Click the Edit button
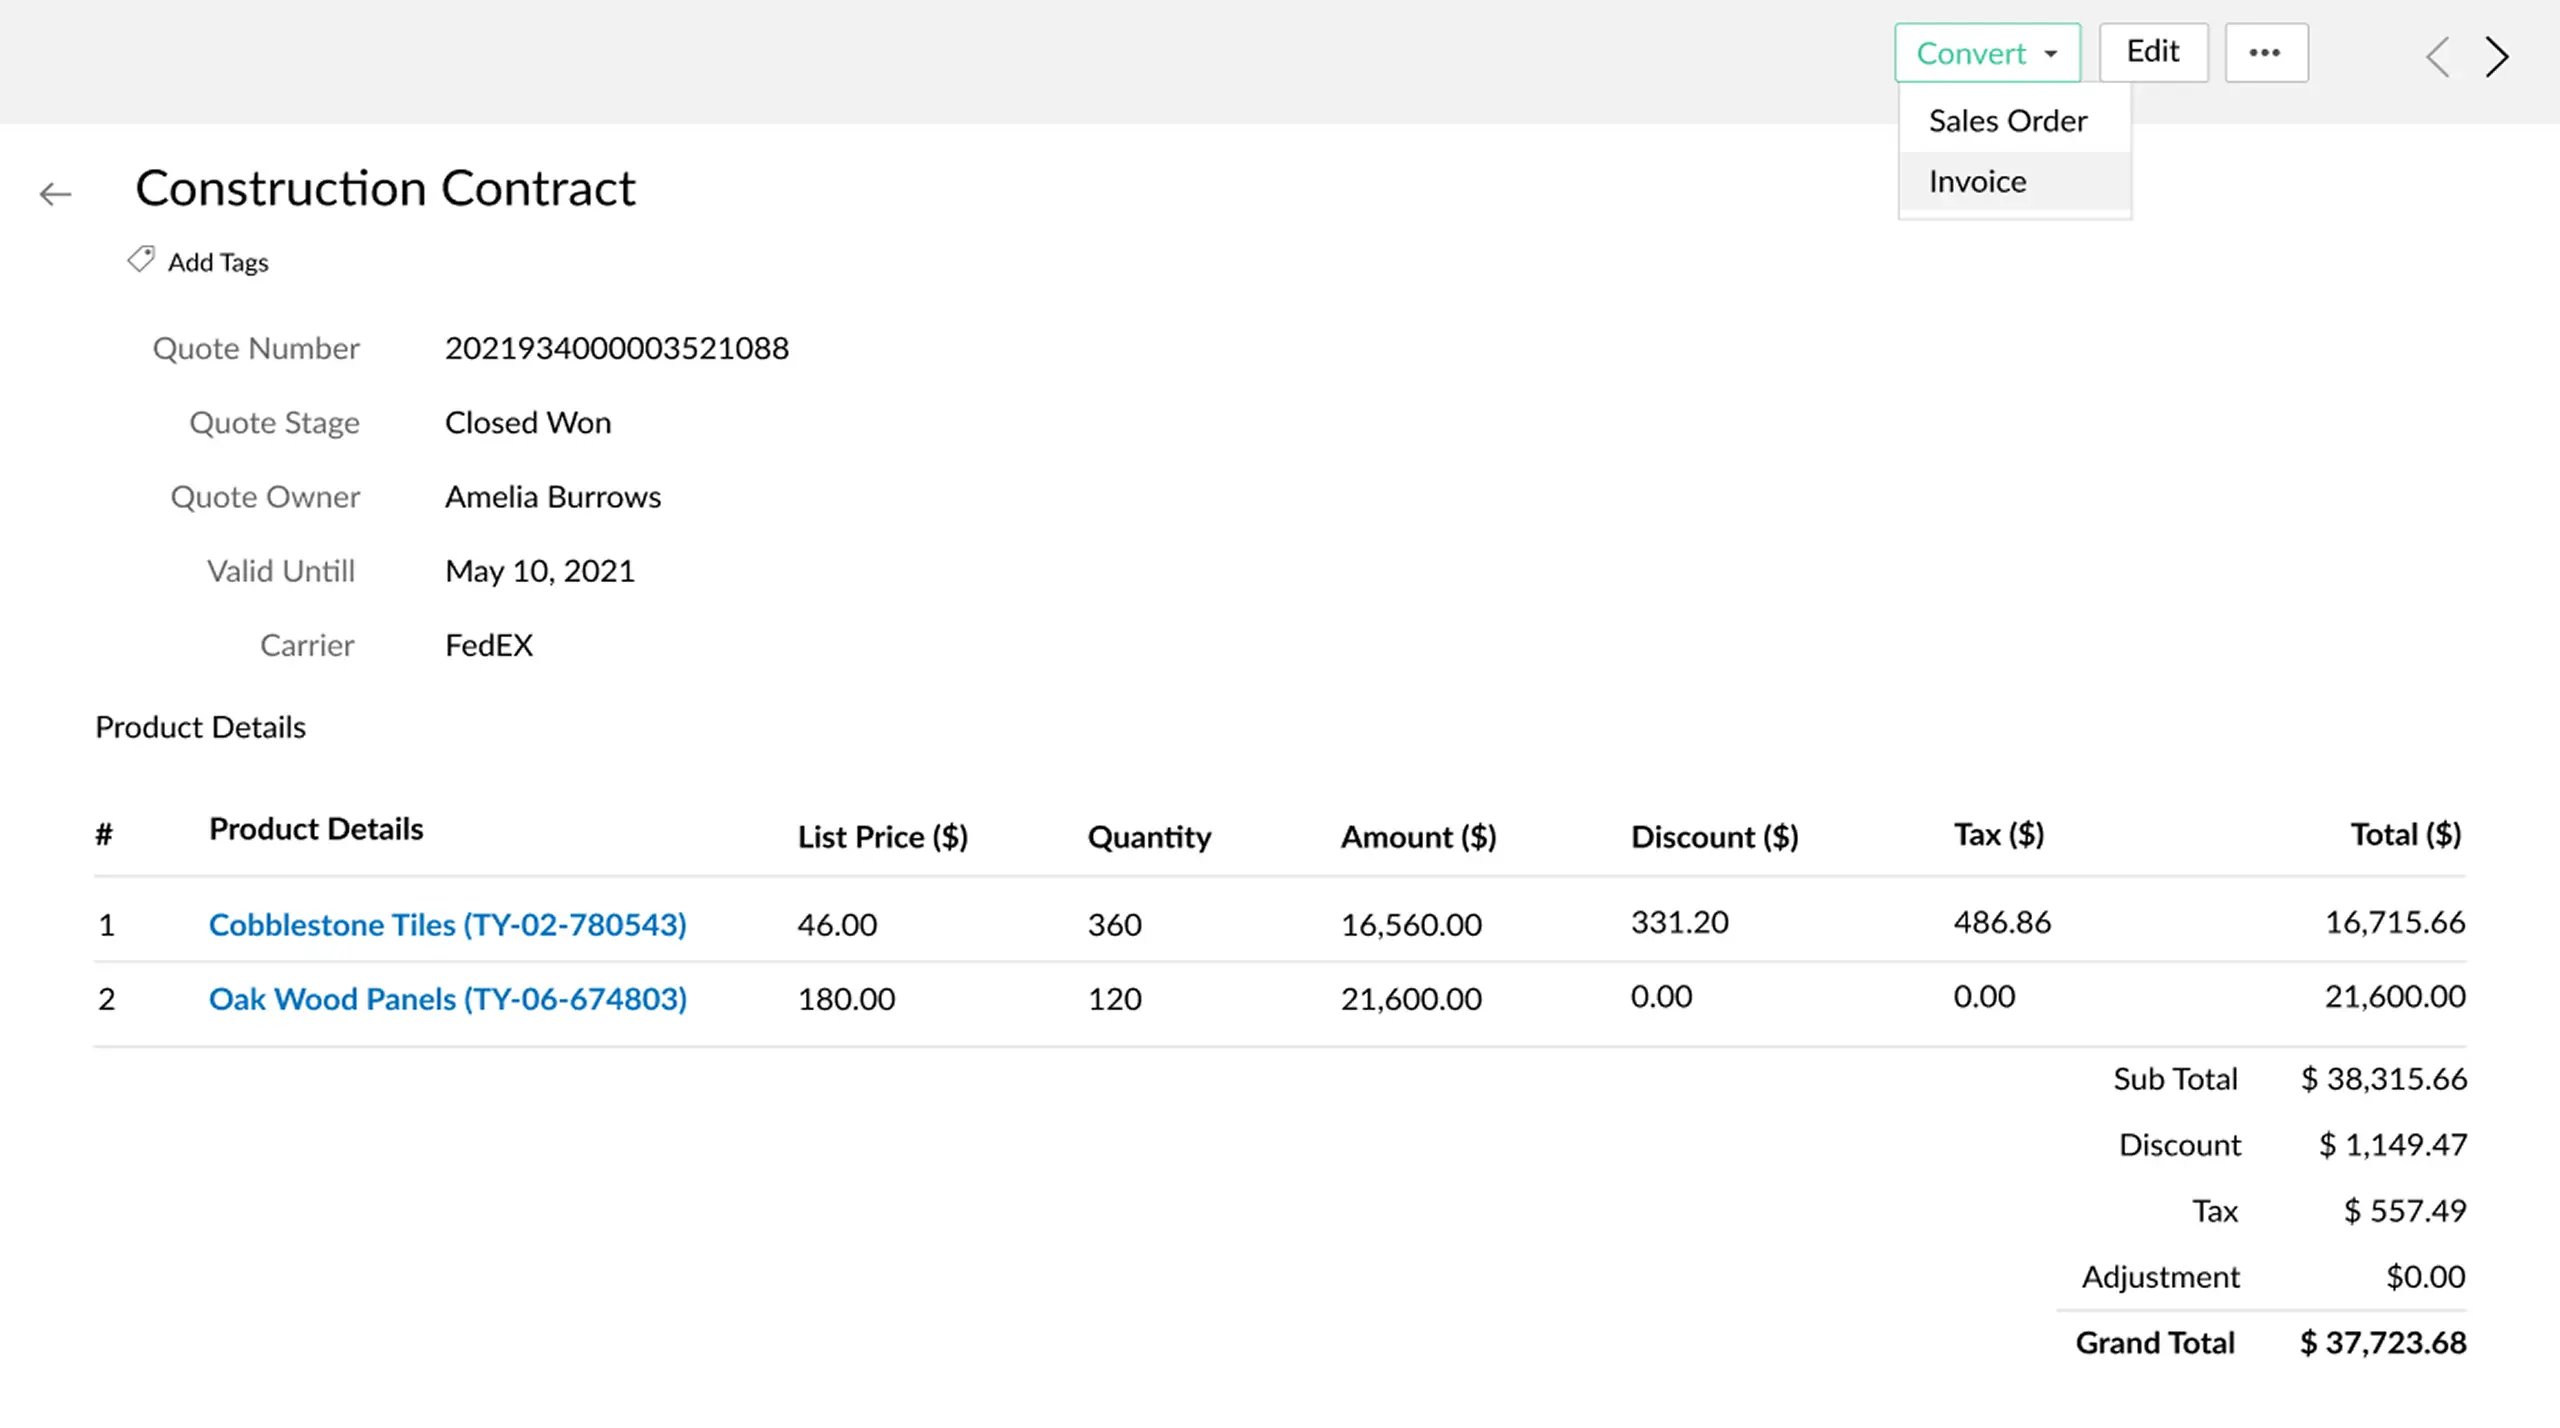 [x=2153, y=52]
